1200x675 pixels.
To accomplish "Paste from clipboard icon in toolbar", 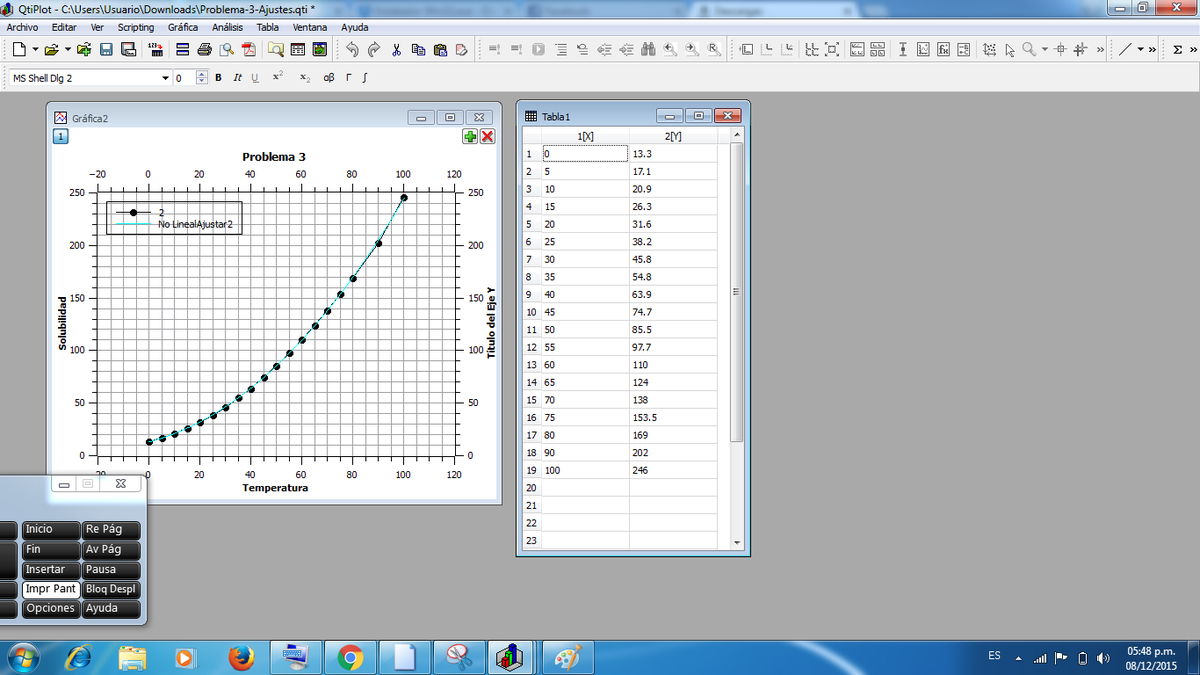I will 440,49.
